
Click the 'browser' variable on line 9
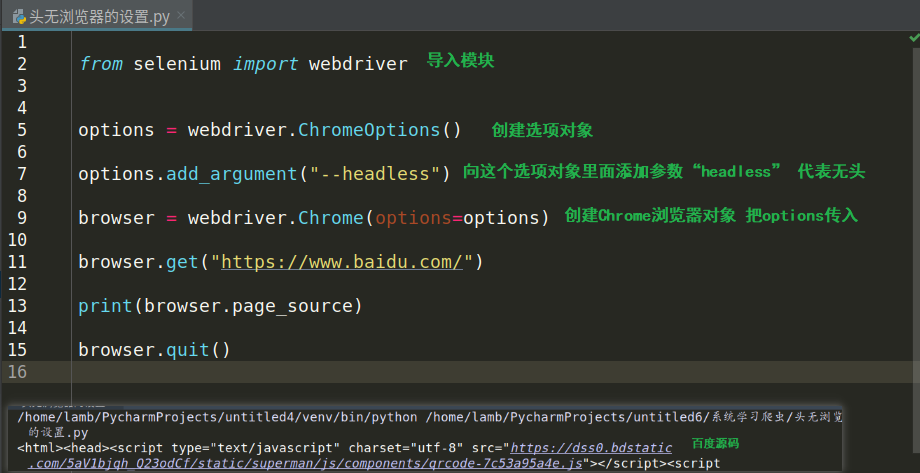(x=116, y=218)
